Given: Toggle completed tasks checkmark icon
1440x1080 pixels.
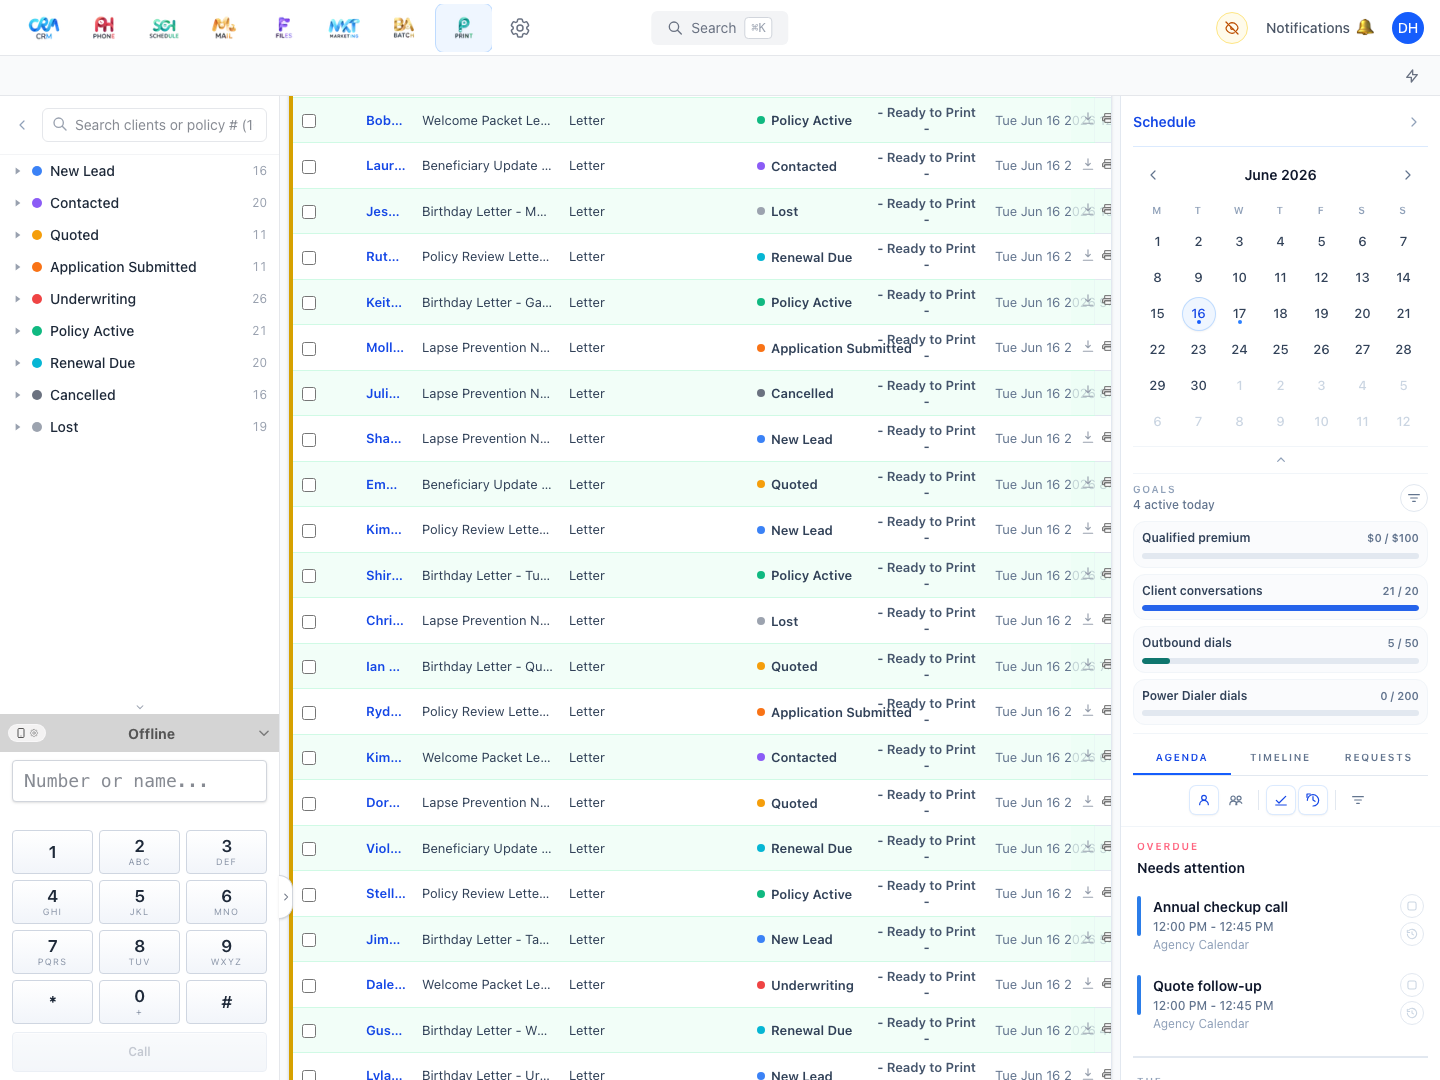Looking at the screenshot, I should (x=1281, y=800).
